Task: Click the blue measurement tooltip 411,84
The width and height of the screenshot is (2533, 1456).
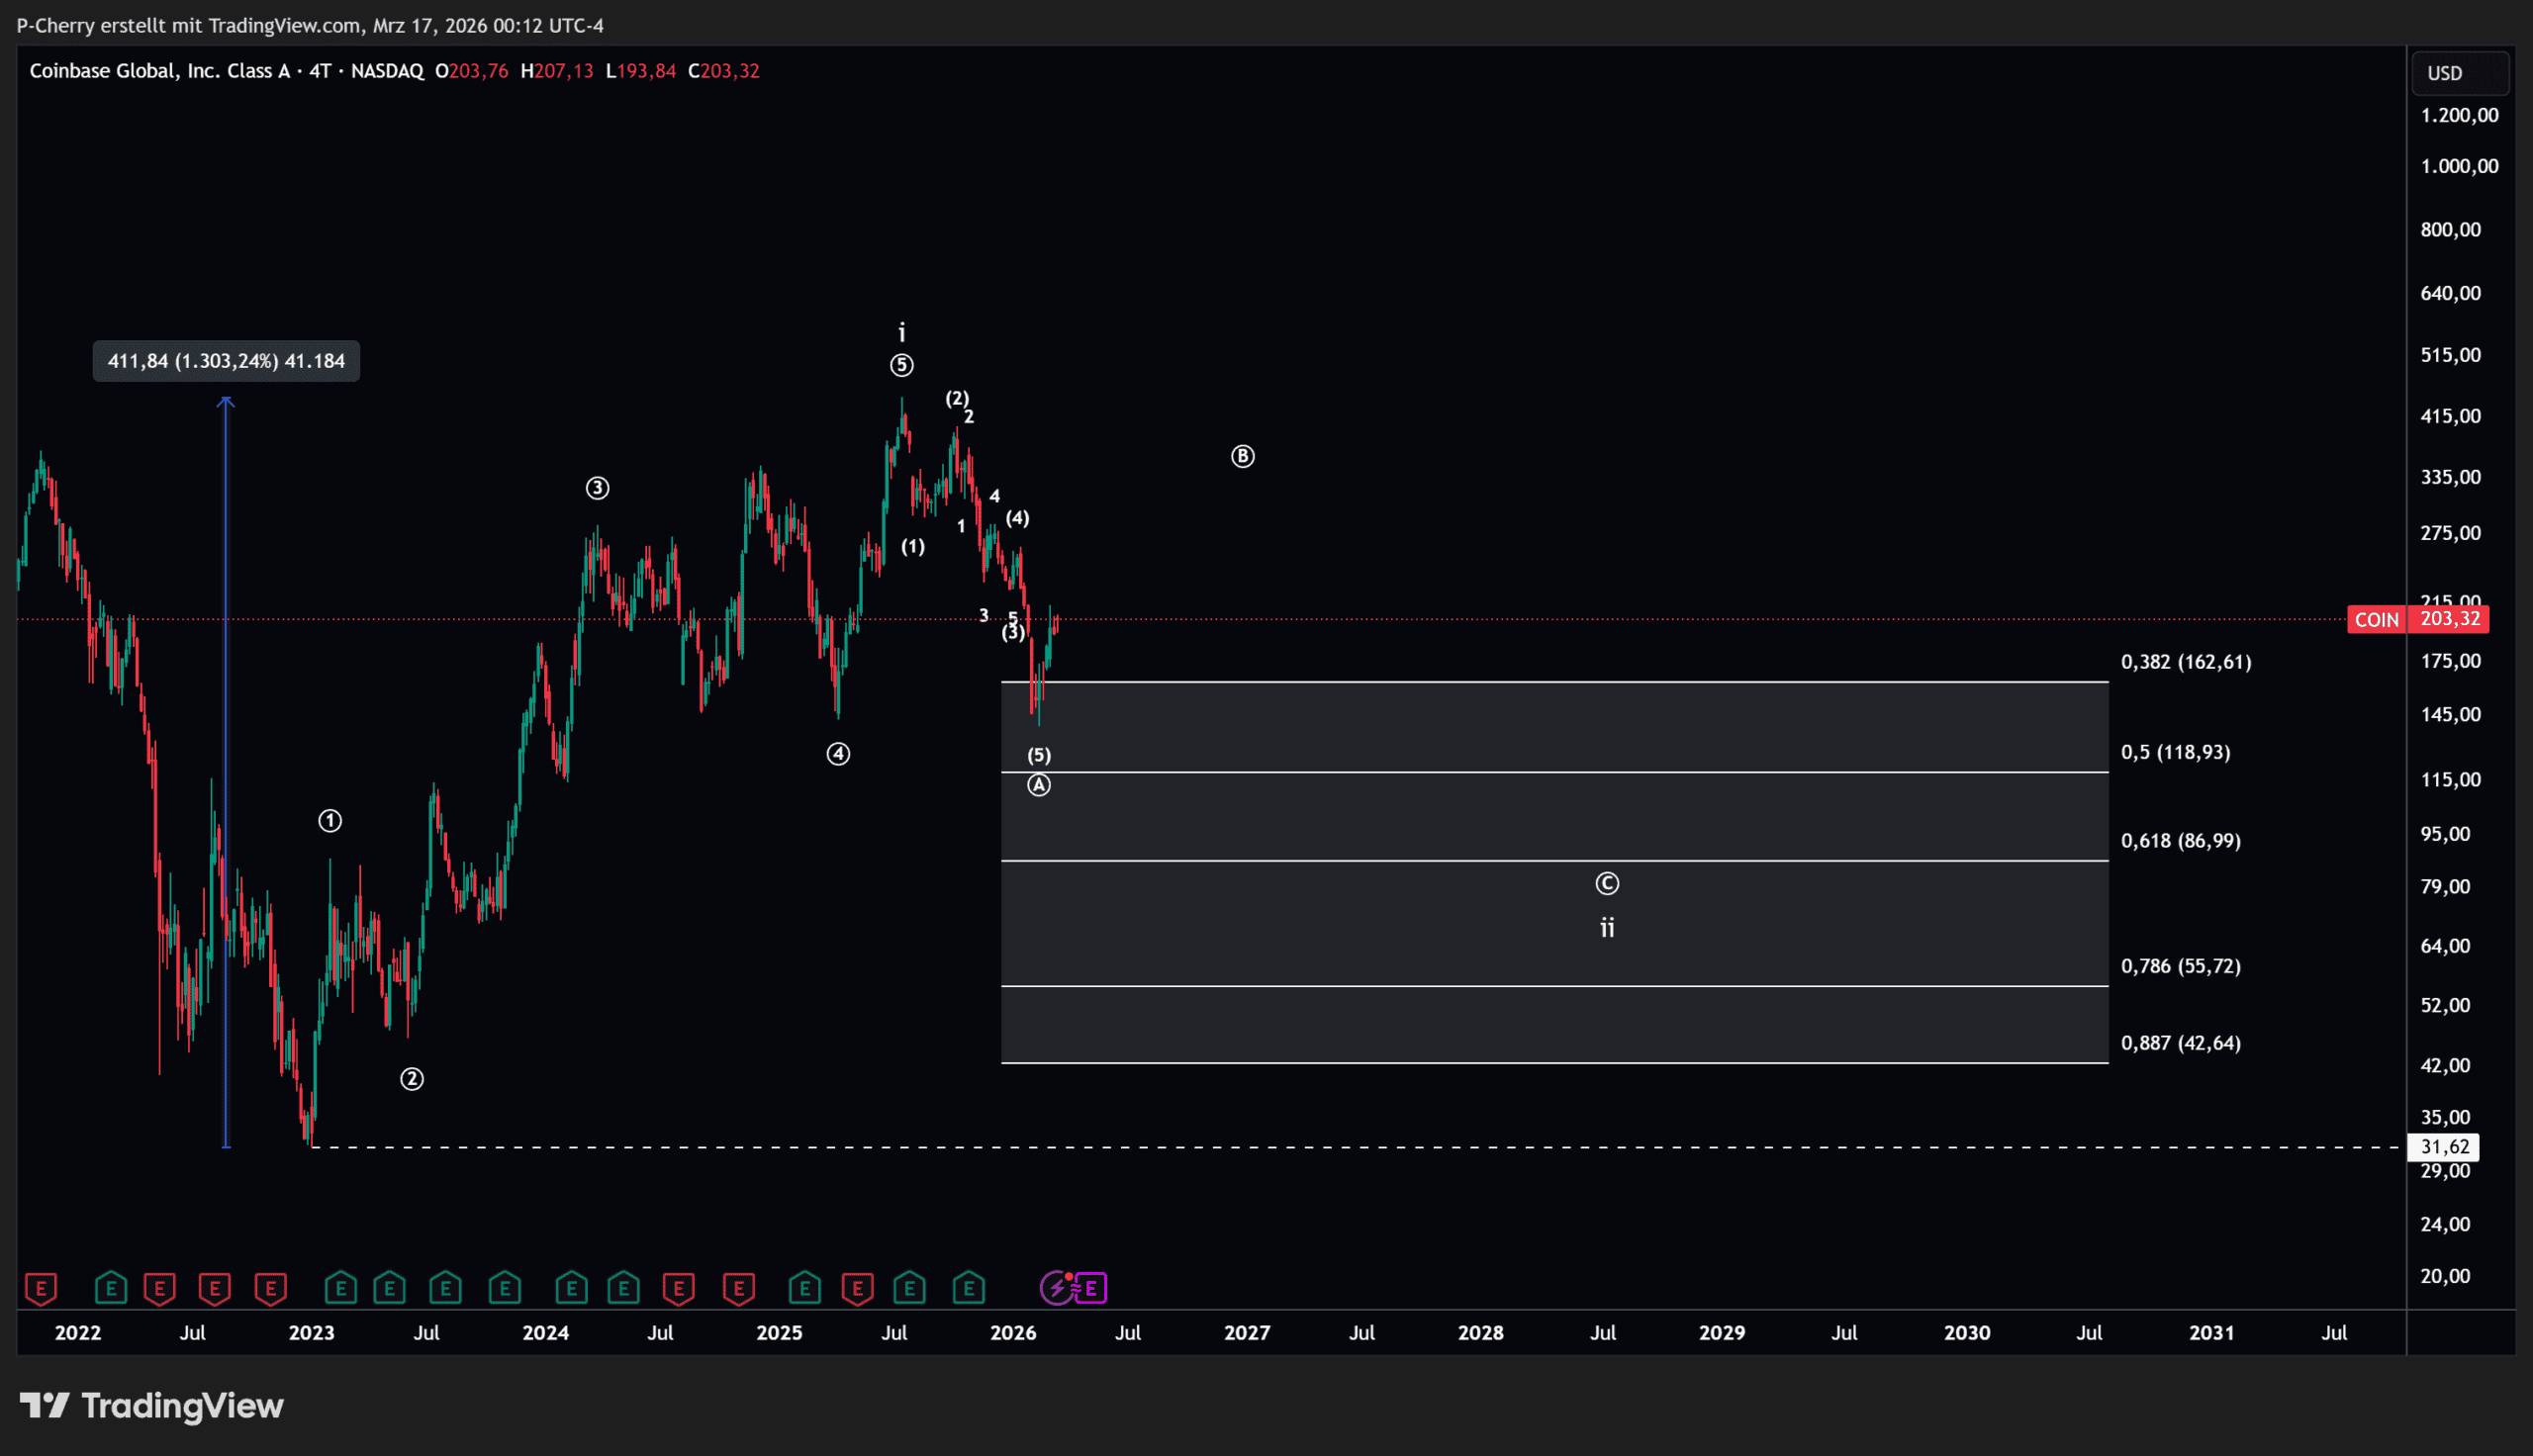Action: [226, 361]
